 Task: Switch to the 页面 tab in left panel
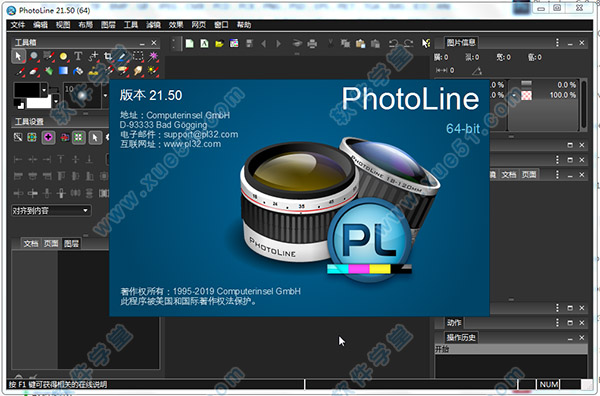pos(51,244)
